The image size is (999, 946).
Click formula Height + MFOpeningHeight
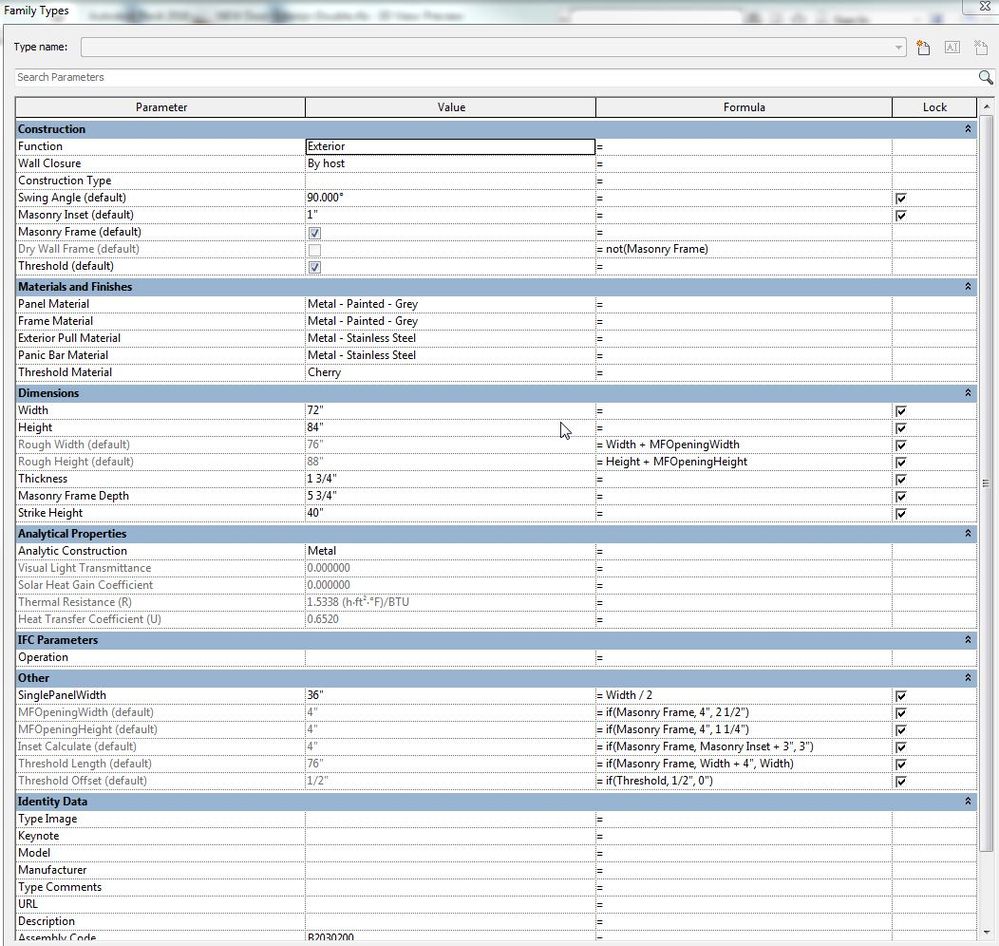pos(676,462)
